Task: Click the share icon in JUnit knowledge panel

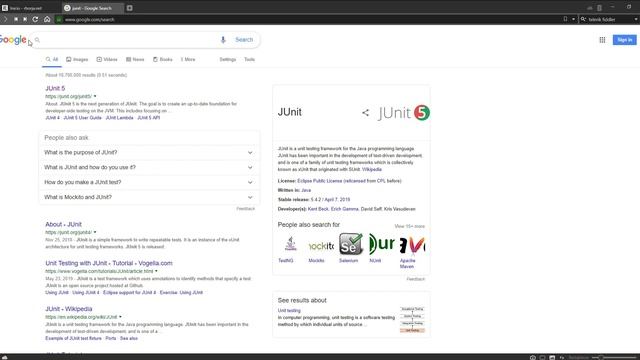Action: click(x=365, y=113)
